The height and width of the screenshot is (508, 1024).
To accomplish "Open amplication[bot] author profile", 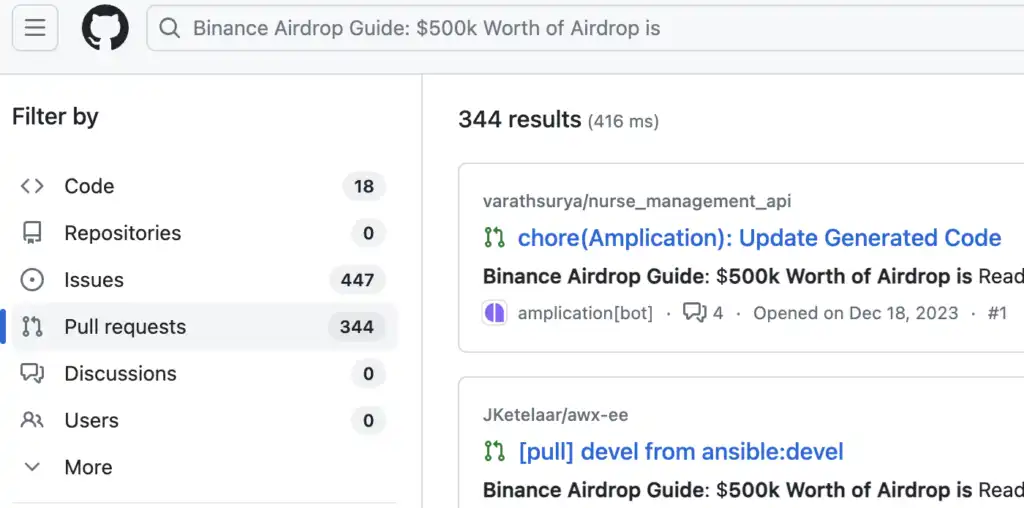I will pyautogui.click(x=585, y=313).
